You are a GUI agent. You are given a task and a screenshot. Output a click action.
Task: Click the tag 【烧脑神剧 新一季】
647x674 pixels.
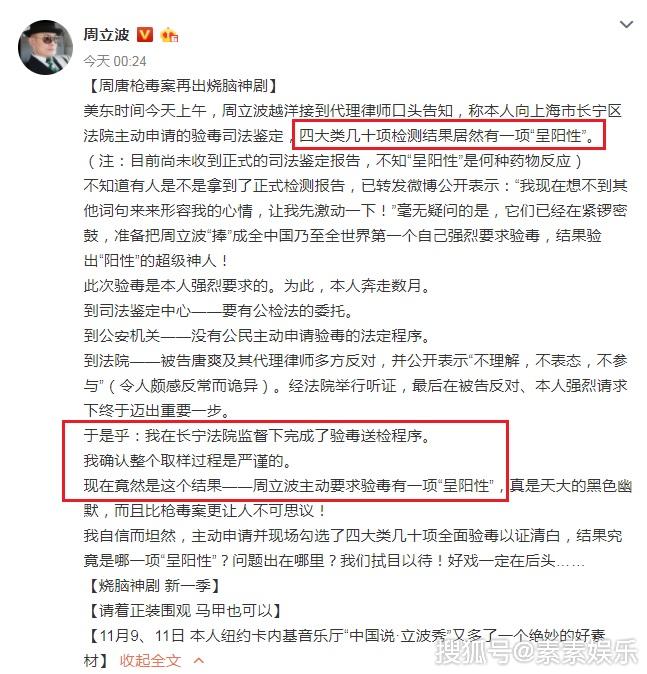click(x=155, y=585)
